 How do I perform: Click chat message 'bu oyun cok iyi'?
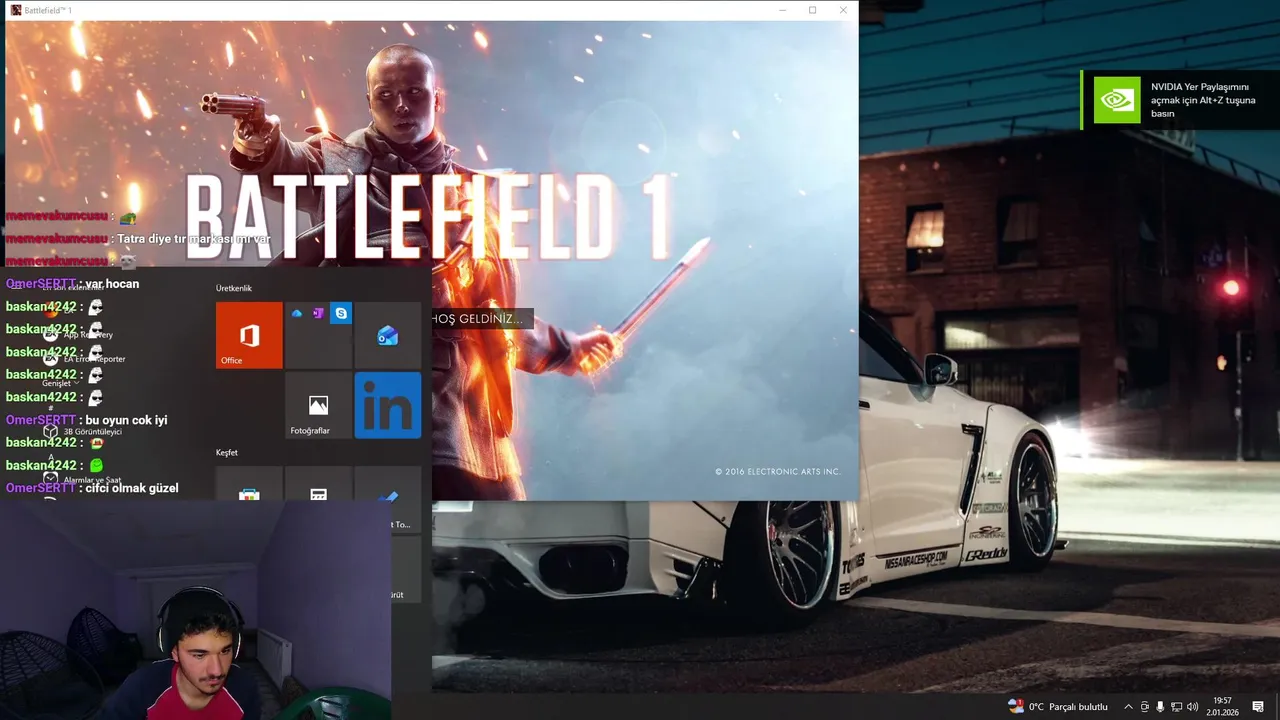click(x=126, y=420)
